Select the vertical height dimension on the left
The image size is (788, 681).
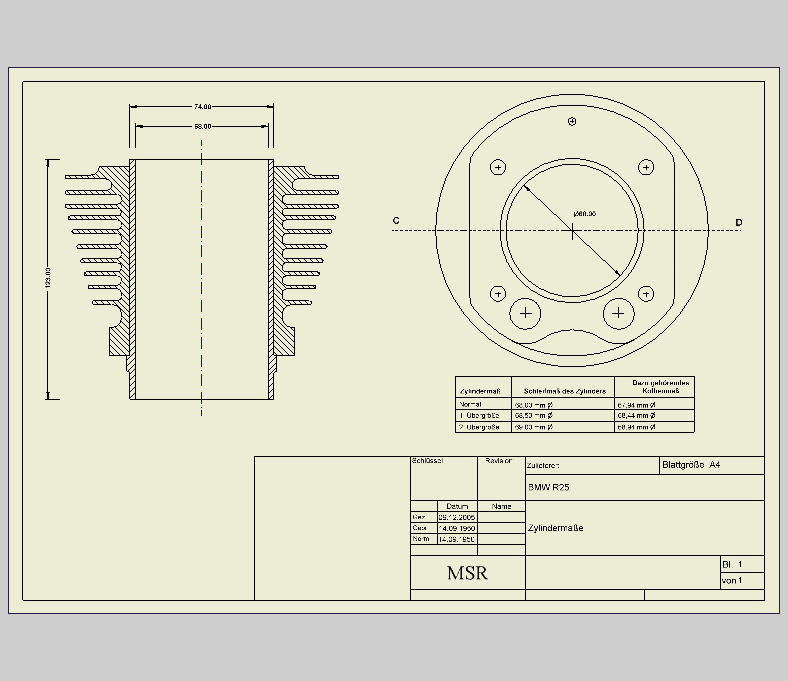pos(48,277)
